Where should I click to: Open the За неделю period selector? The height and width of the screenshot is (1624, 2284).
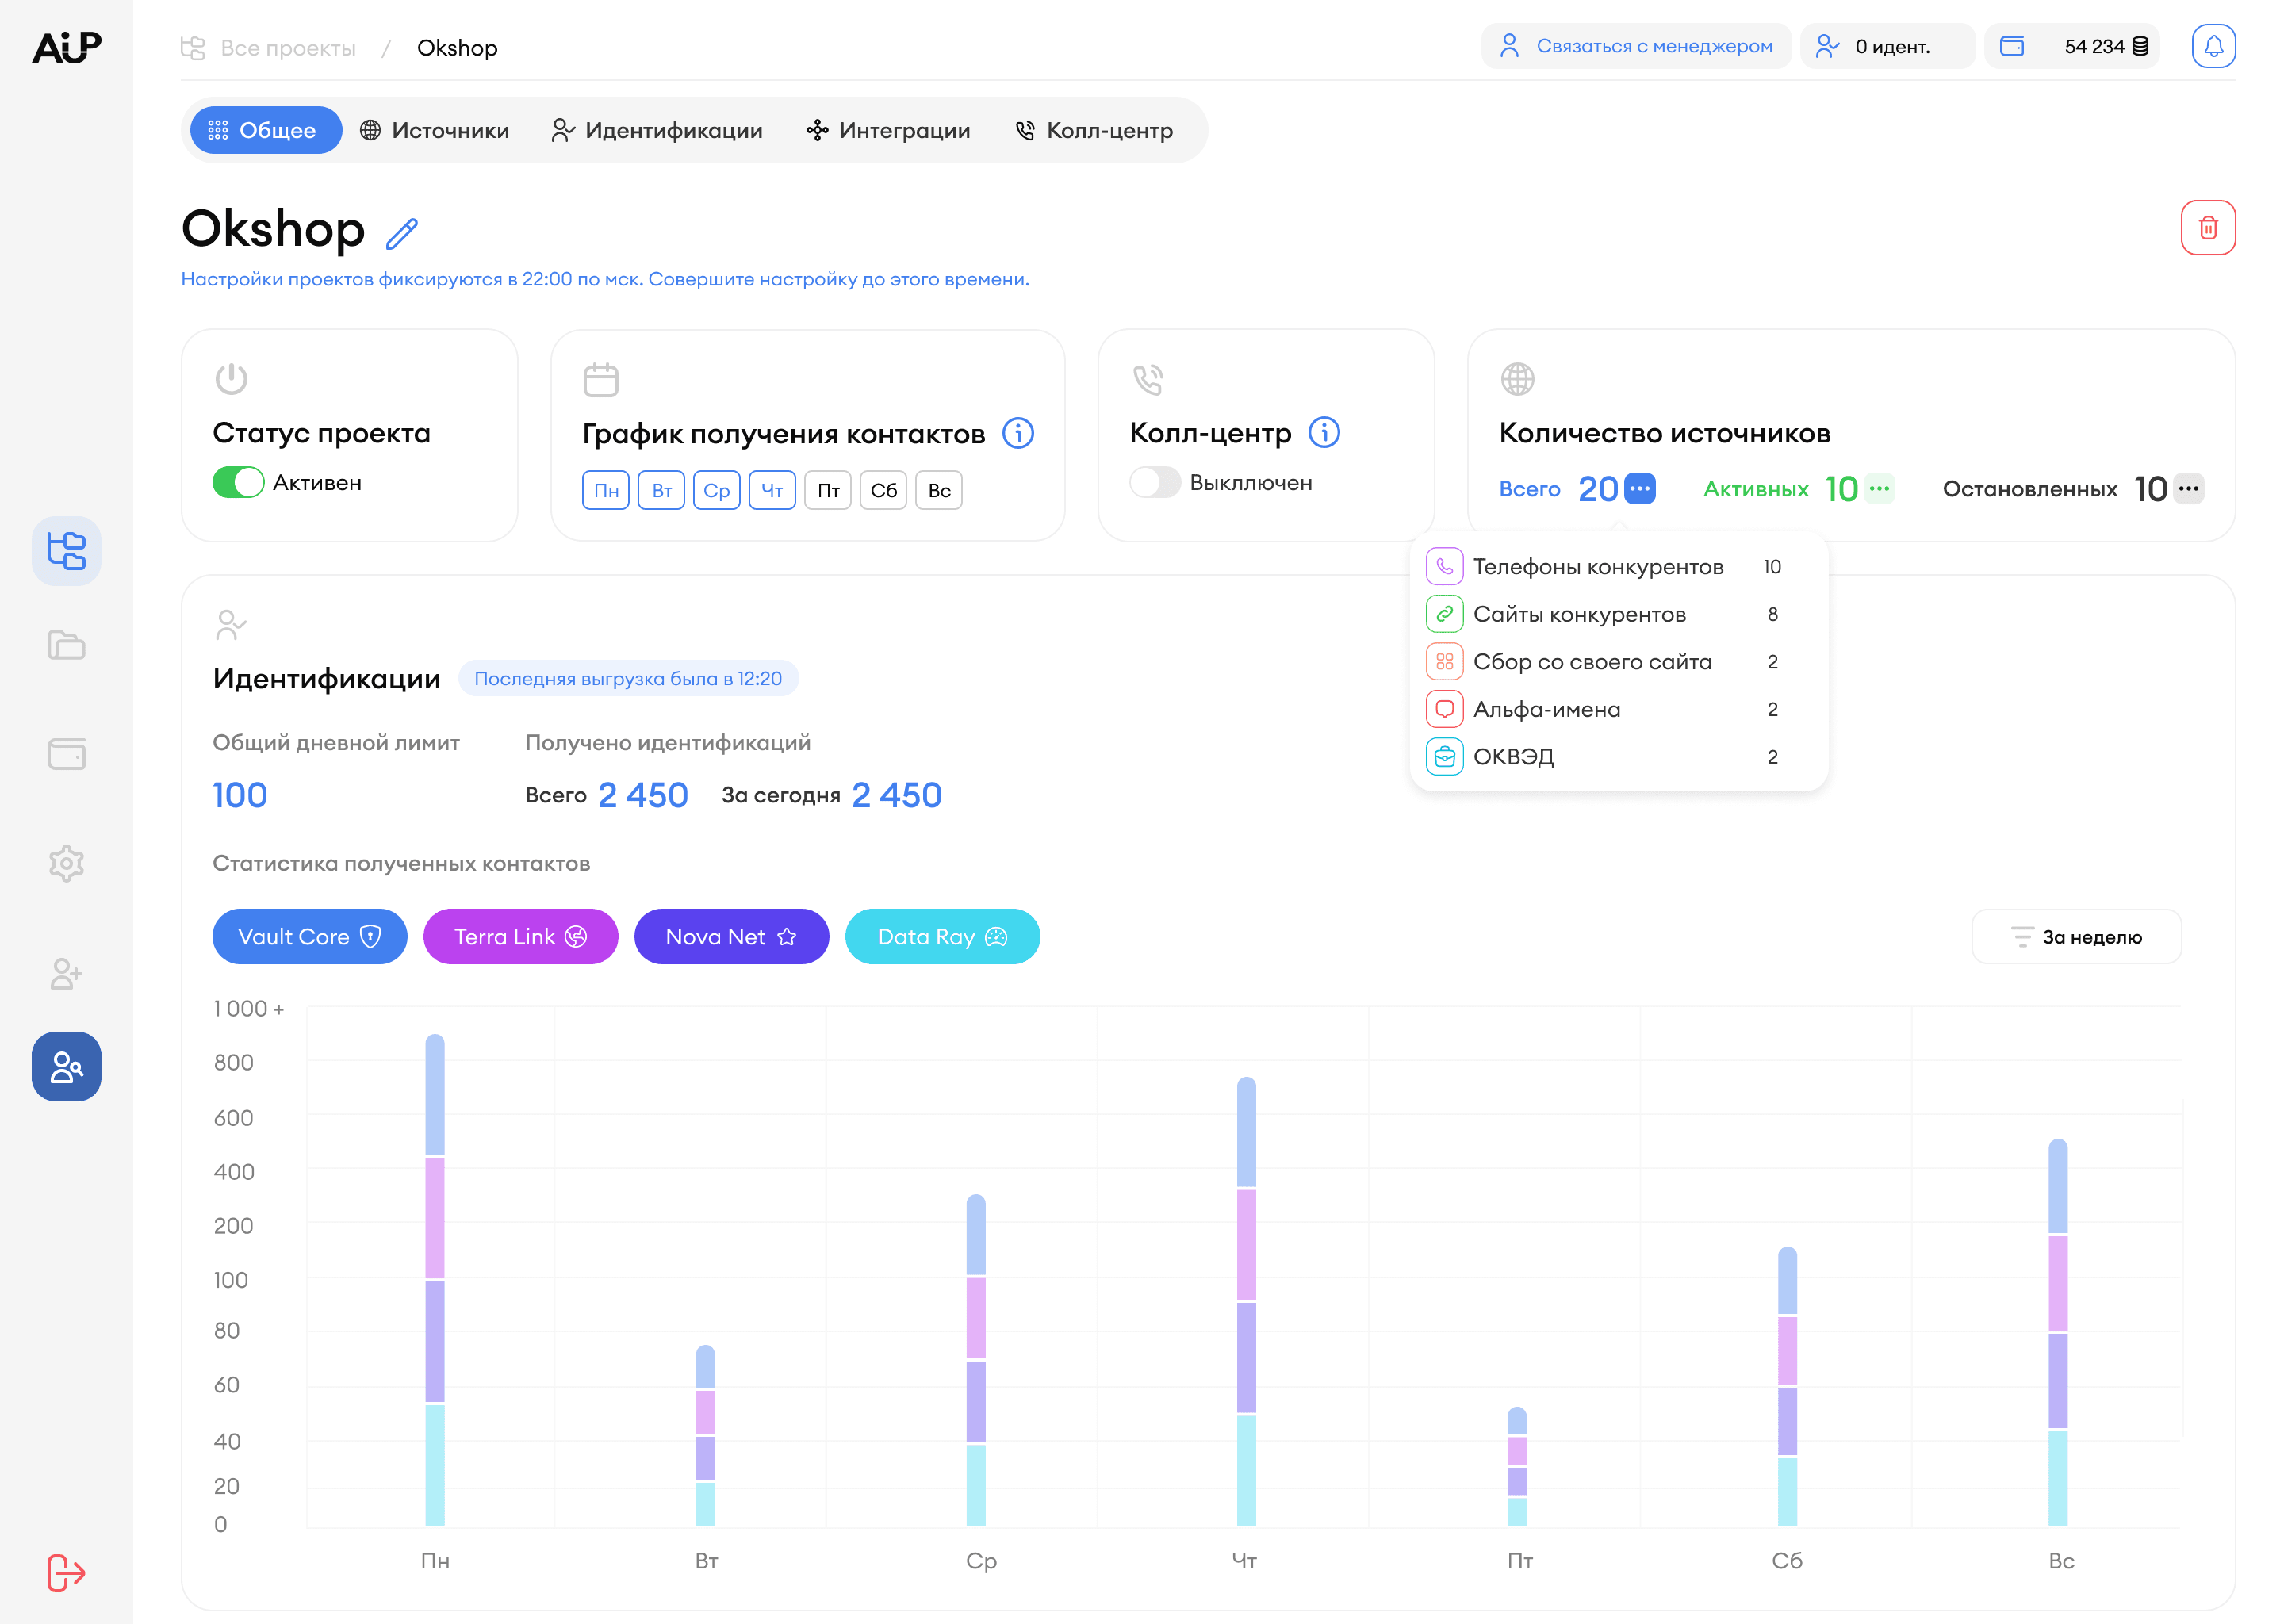click(x=2077, y=936)
